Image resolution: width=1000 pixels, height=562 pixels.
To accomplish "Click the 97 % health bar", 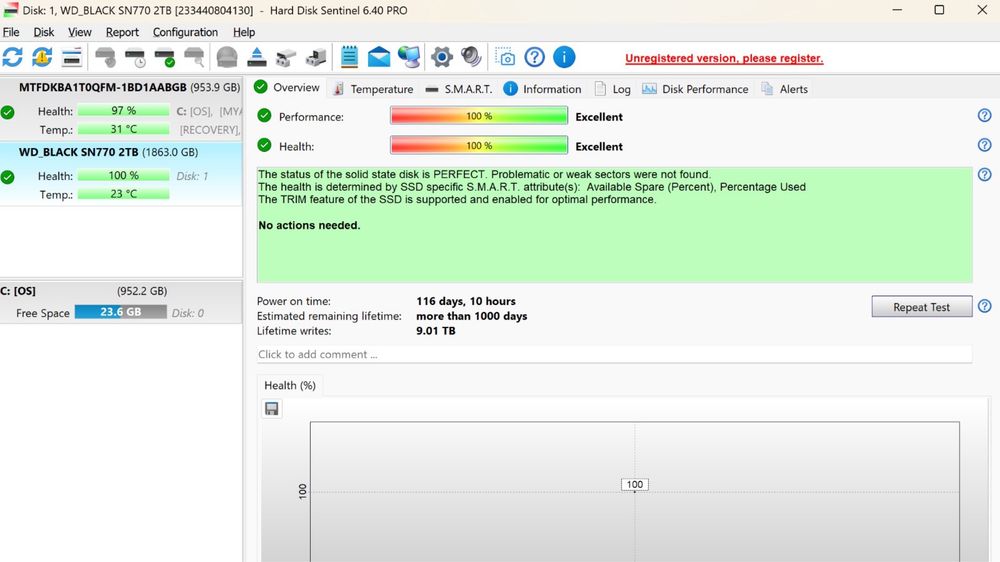I will point(124,111).
